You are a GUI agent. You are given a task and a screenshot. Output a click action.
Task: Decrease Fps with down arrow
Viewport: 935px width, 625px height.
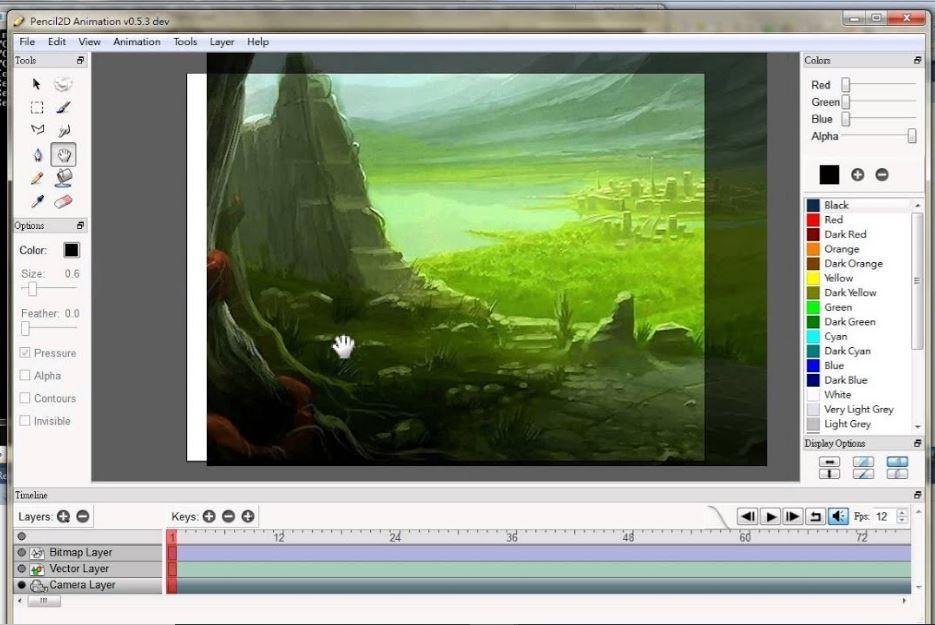coord(902,521)
